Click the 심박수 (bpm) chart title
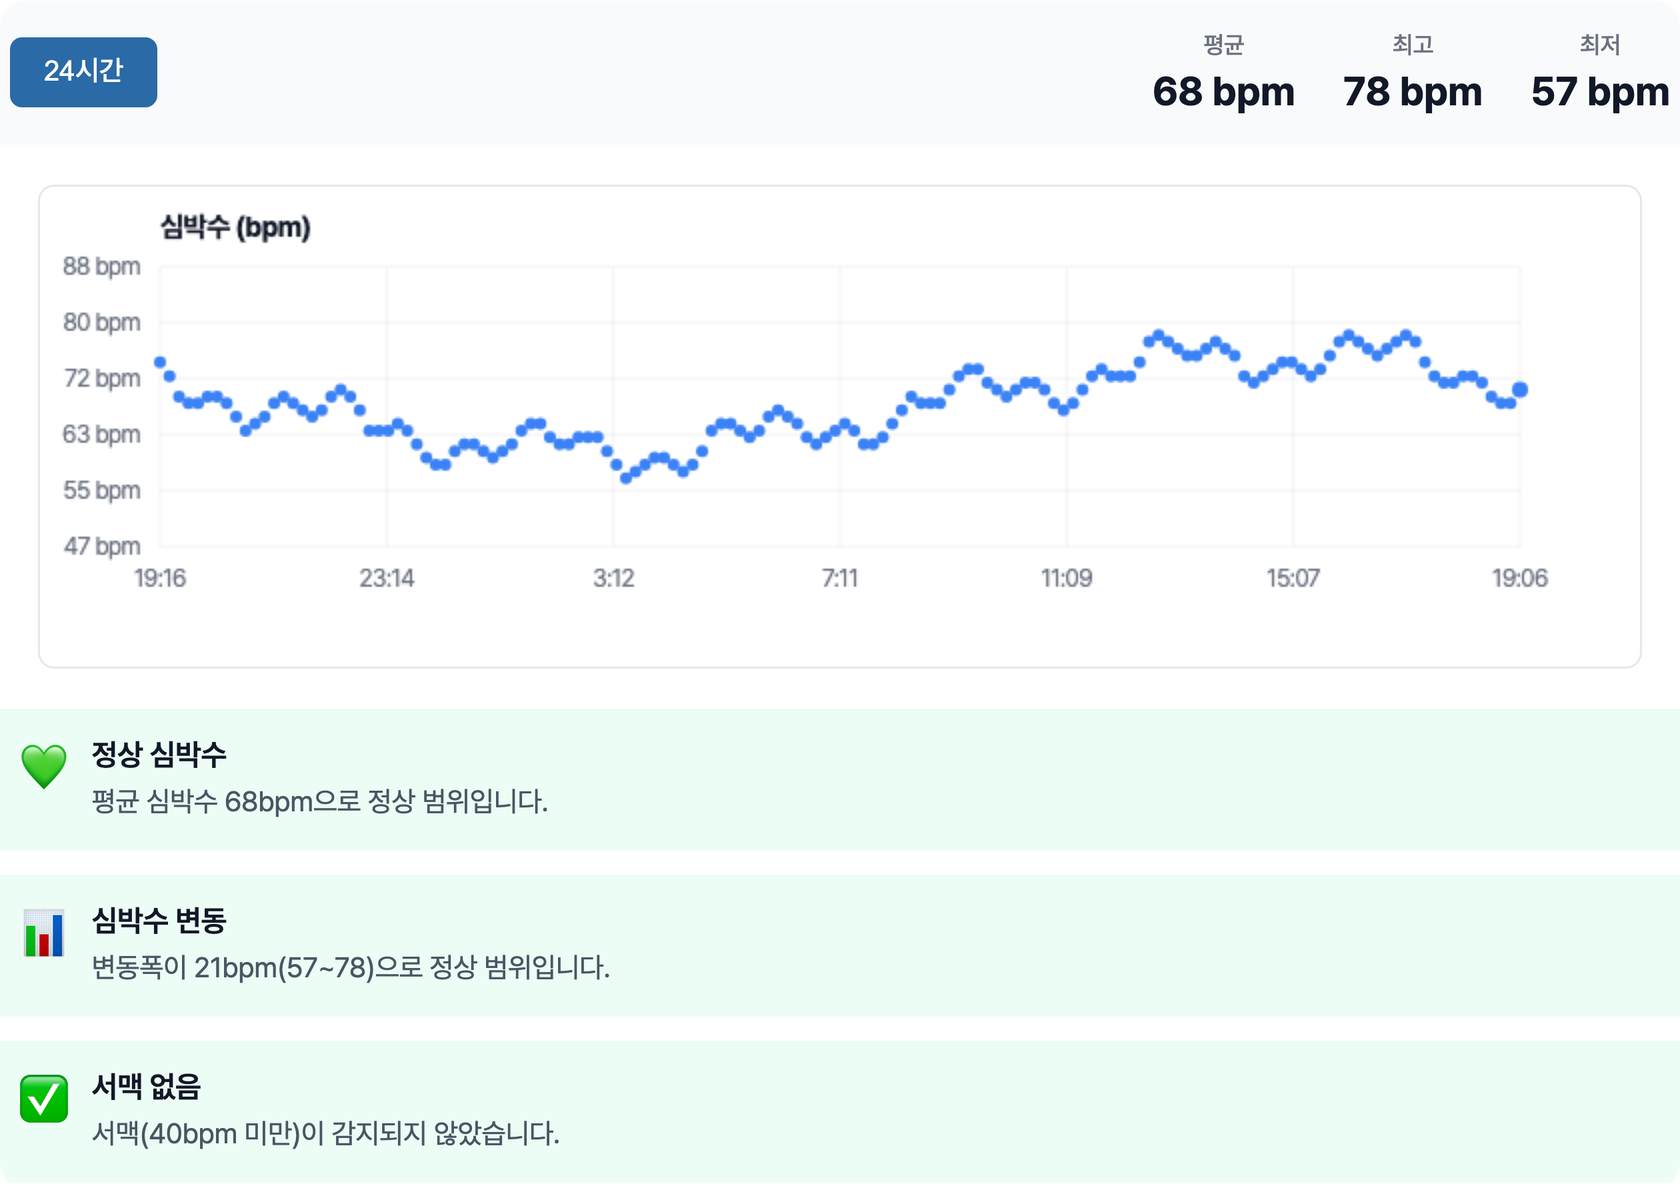The image size is (1680, 1190). pyautogui.click(x=236, y=227)
